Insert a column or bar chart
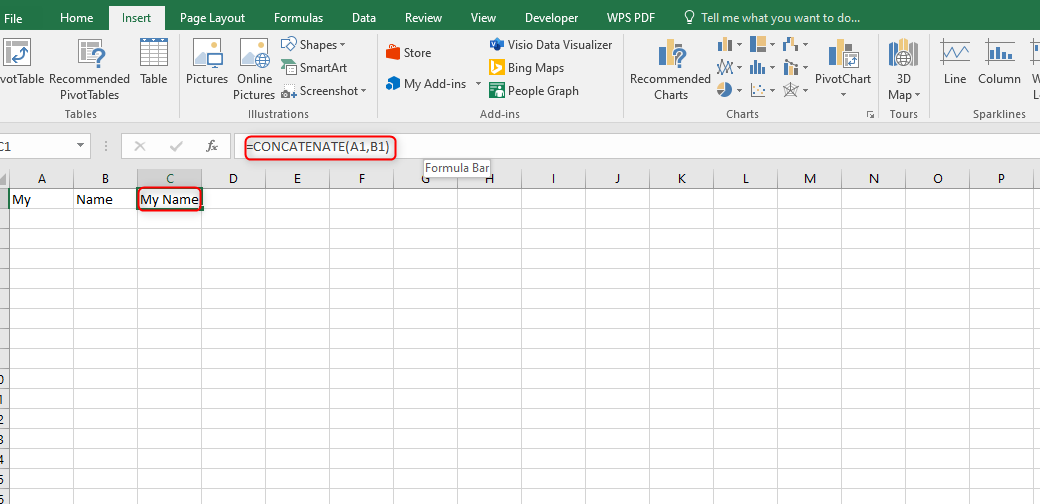The image size is (1040, 504). click(x=725, y=45)
